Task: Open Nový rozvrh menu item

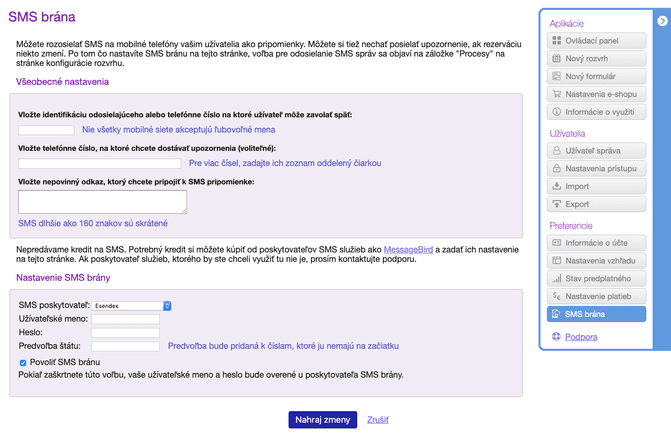Action: [596, 59]
